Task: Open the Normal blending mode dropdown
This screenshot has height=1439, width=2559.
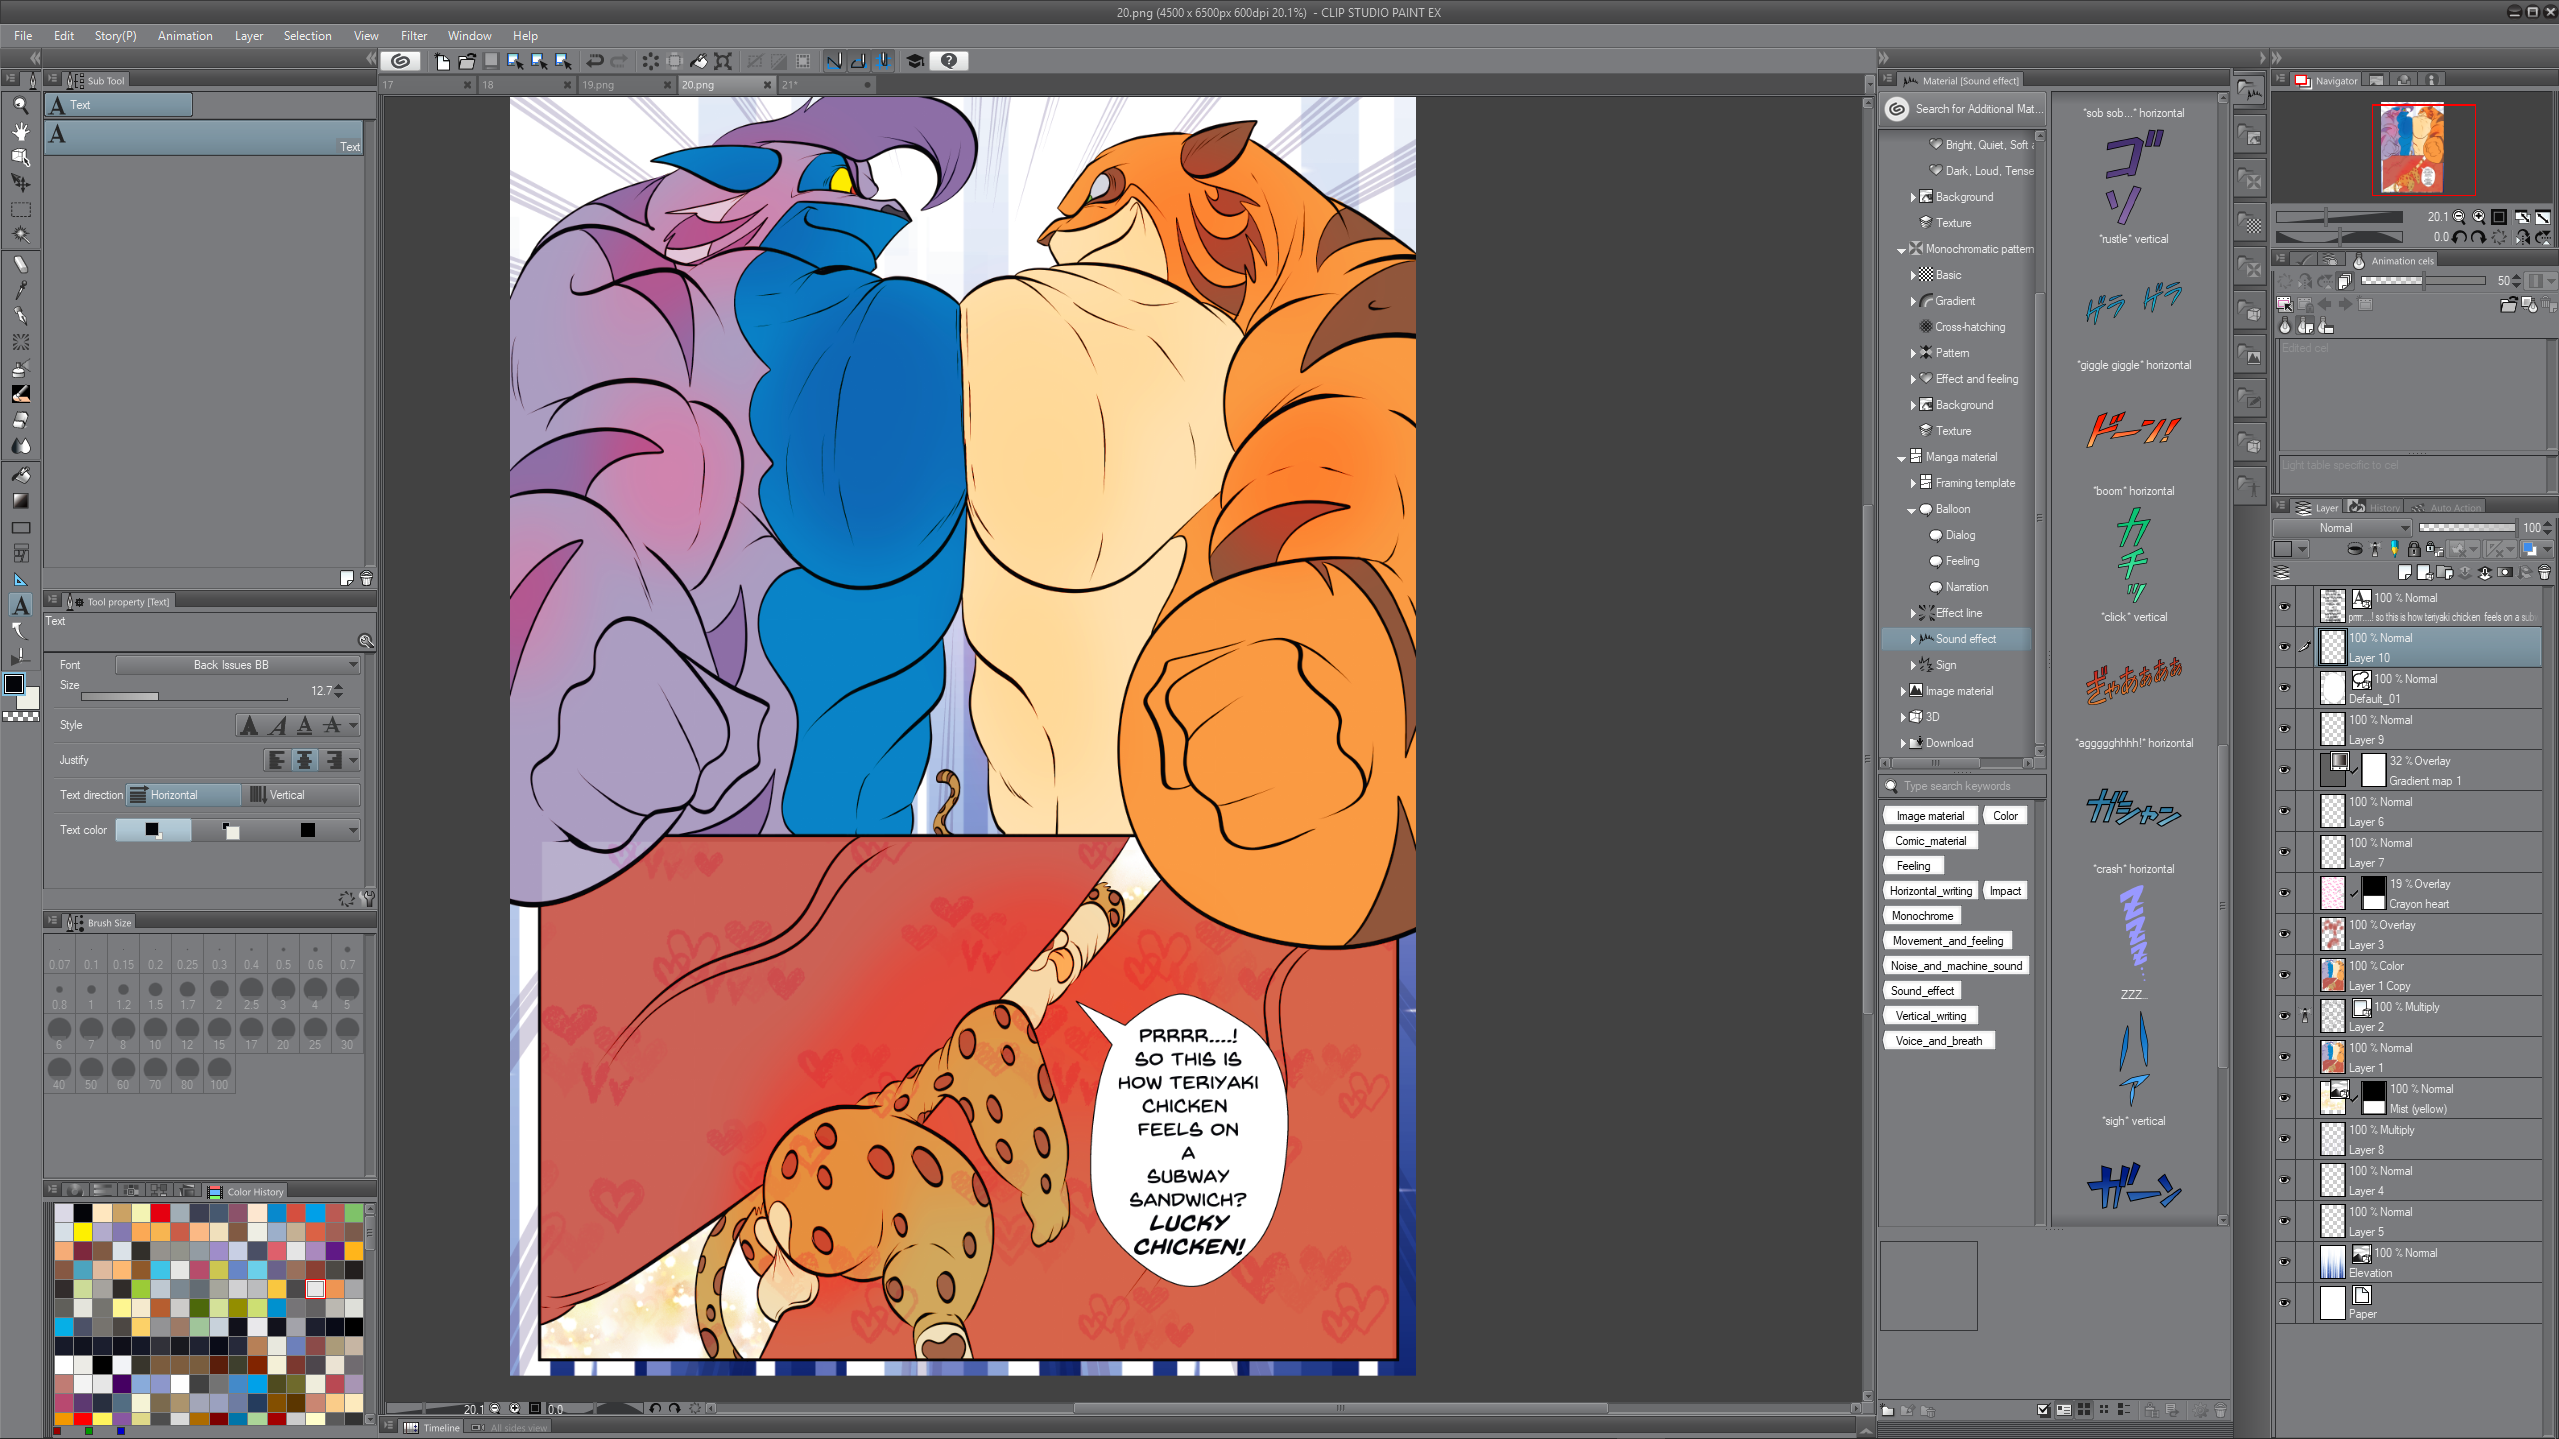Action: click(2343, 528)
